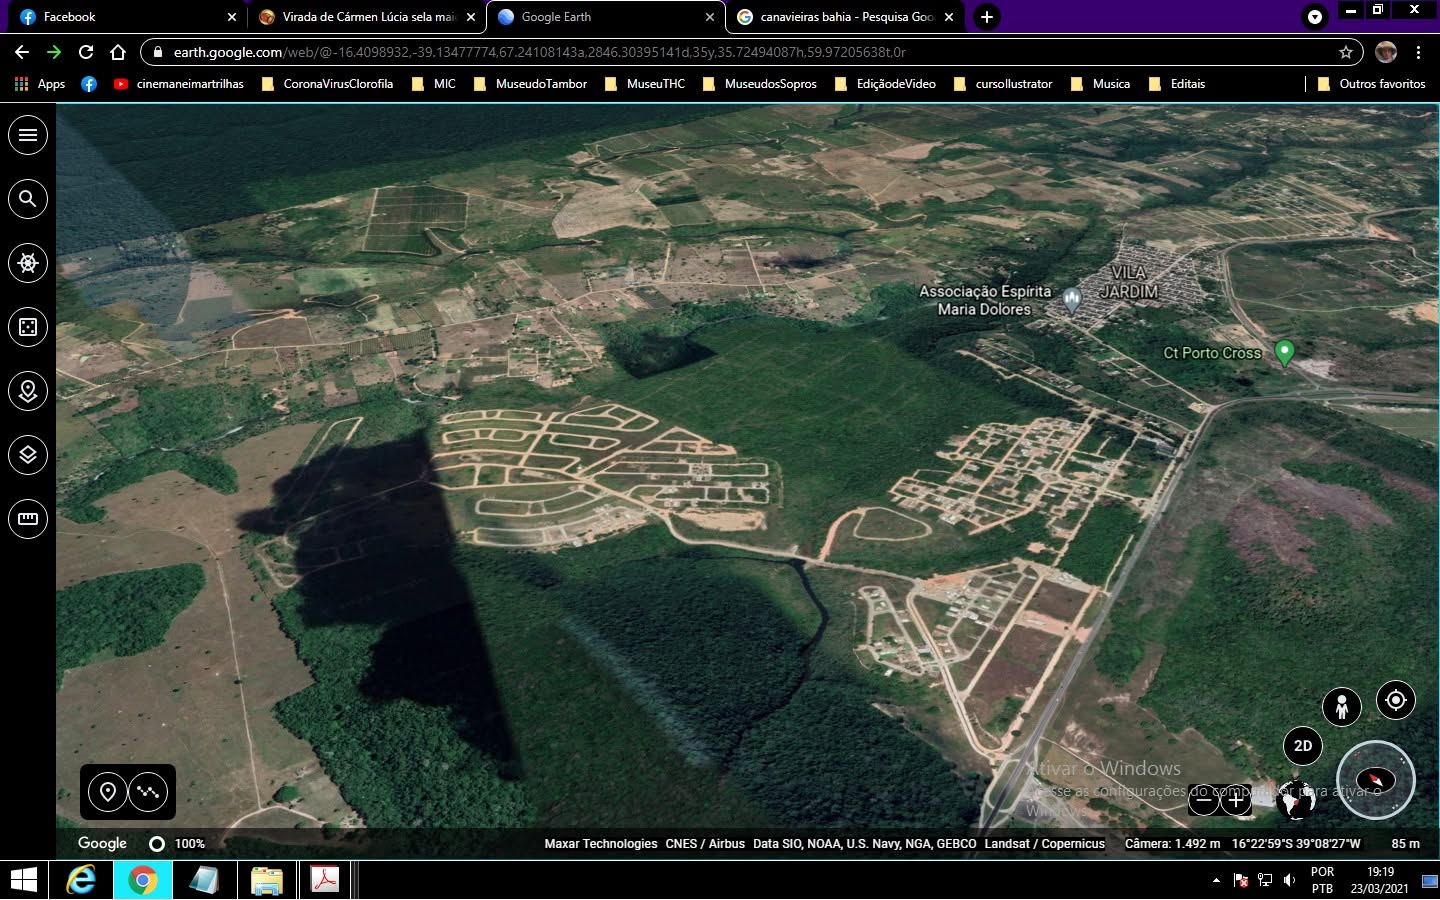1440x900 pixels.
Task: Reset orientation using the compass
Action: (1376, 780)
